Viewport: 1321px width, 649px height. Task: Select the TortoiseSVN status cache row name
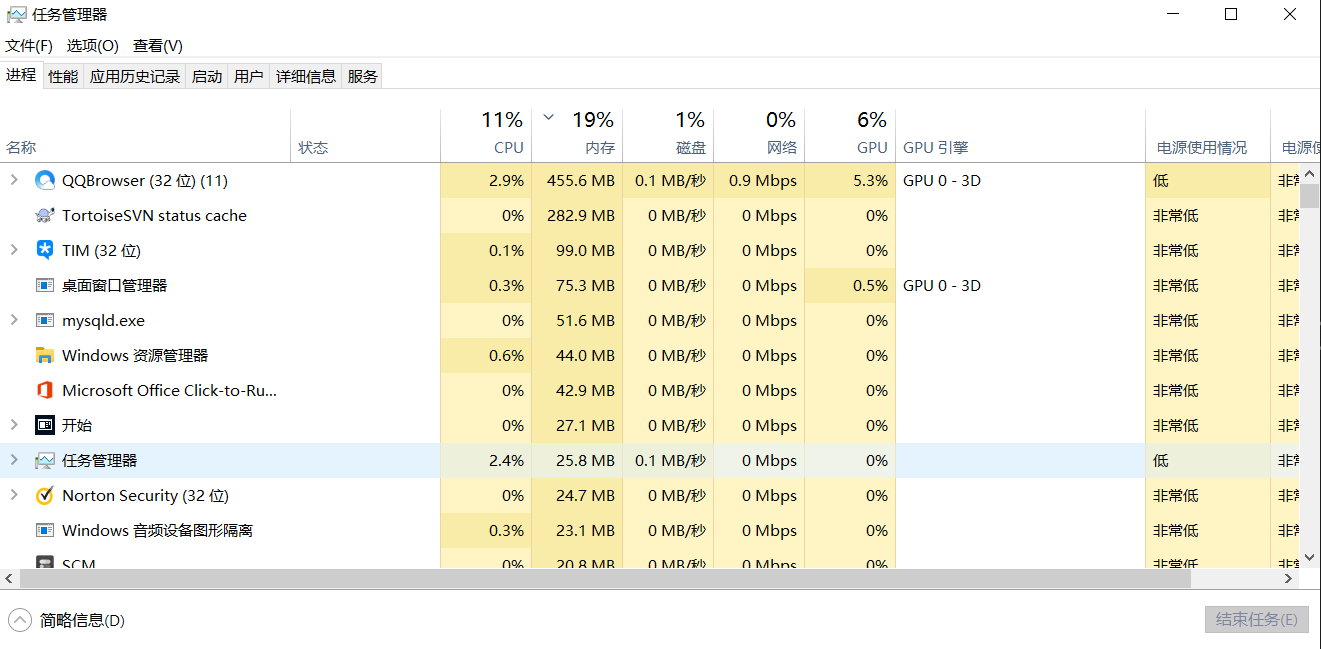[154, 216]
